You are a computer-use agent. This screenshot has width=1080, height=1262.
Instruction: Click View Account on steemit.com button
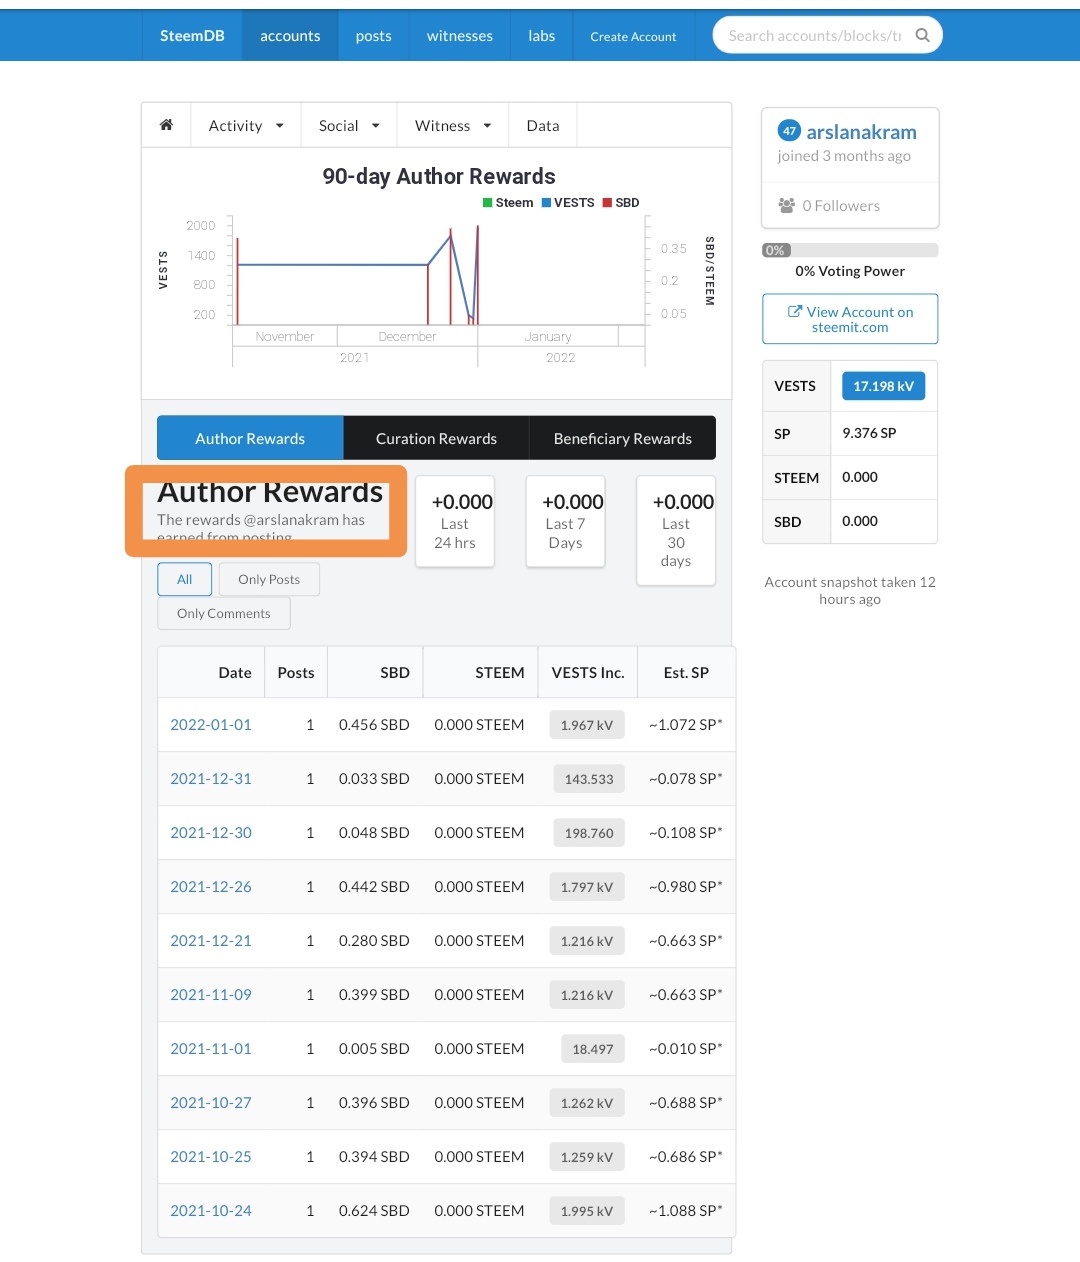point(850,319)
